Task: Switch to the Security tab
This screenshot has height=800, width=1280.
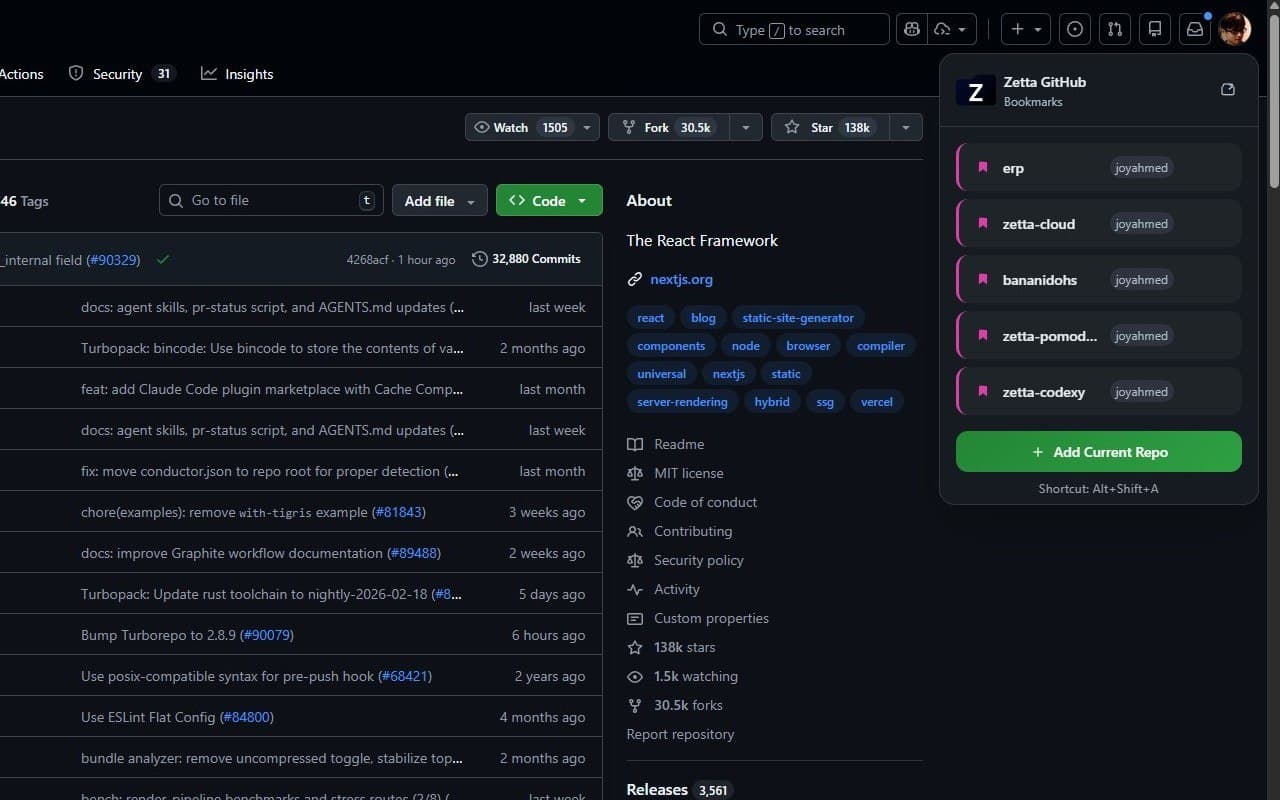Action: [x=121, y=74]
